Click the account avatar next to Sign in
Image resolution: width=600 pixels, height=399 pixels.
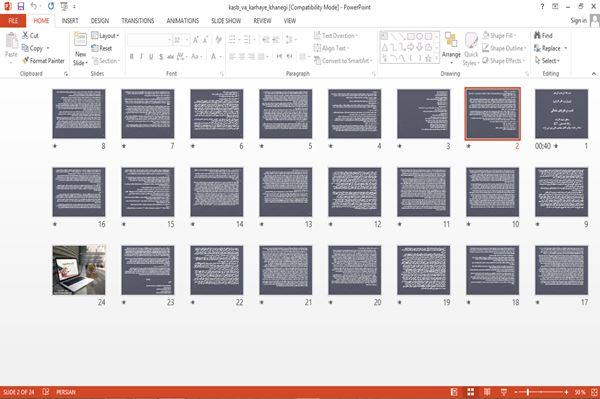coord(595,21)
